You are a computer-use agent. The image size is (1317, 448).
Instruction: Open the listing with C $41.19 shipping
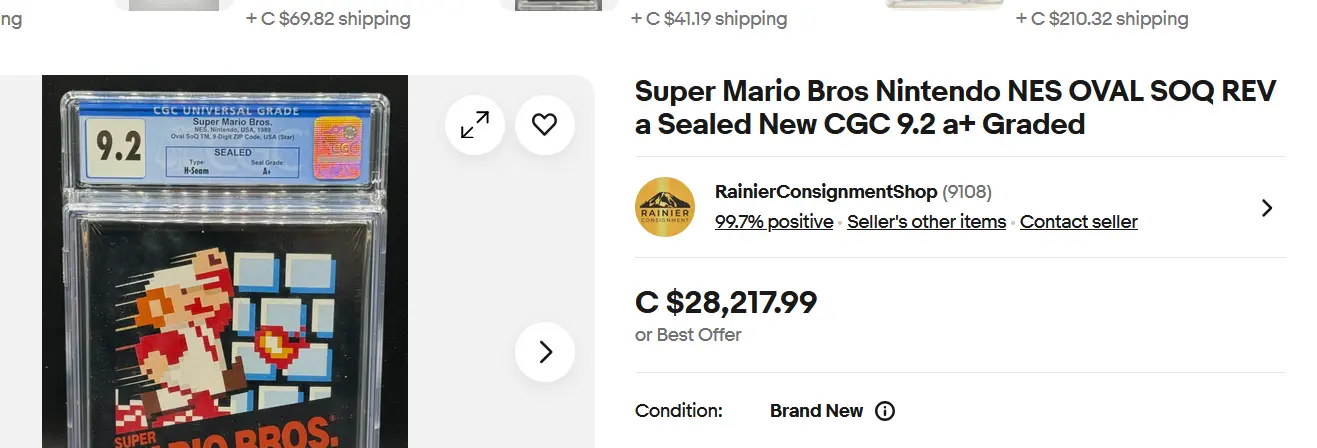(709, 19)
